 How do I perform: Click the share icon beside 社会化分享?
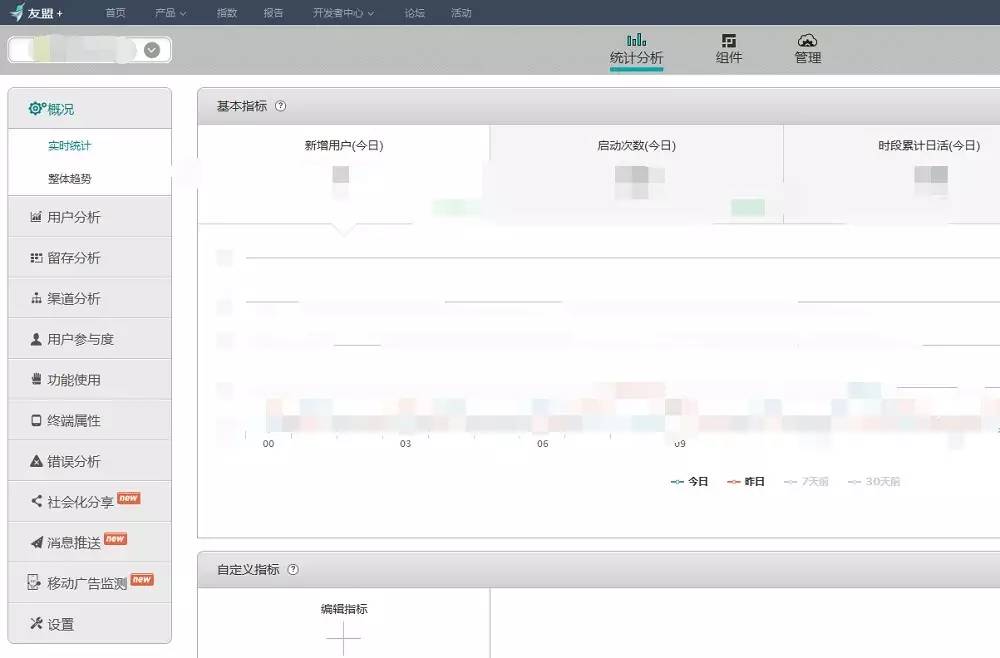click(x=36, y=502)
